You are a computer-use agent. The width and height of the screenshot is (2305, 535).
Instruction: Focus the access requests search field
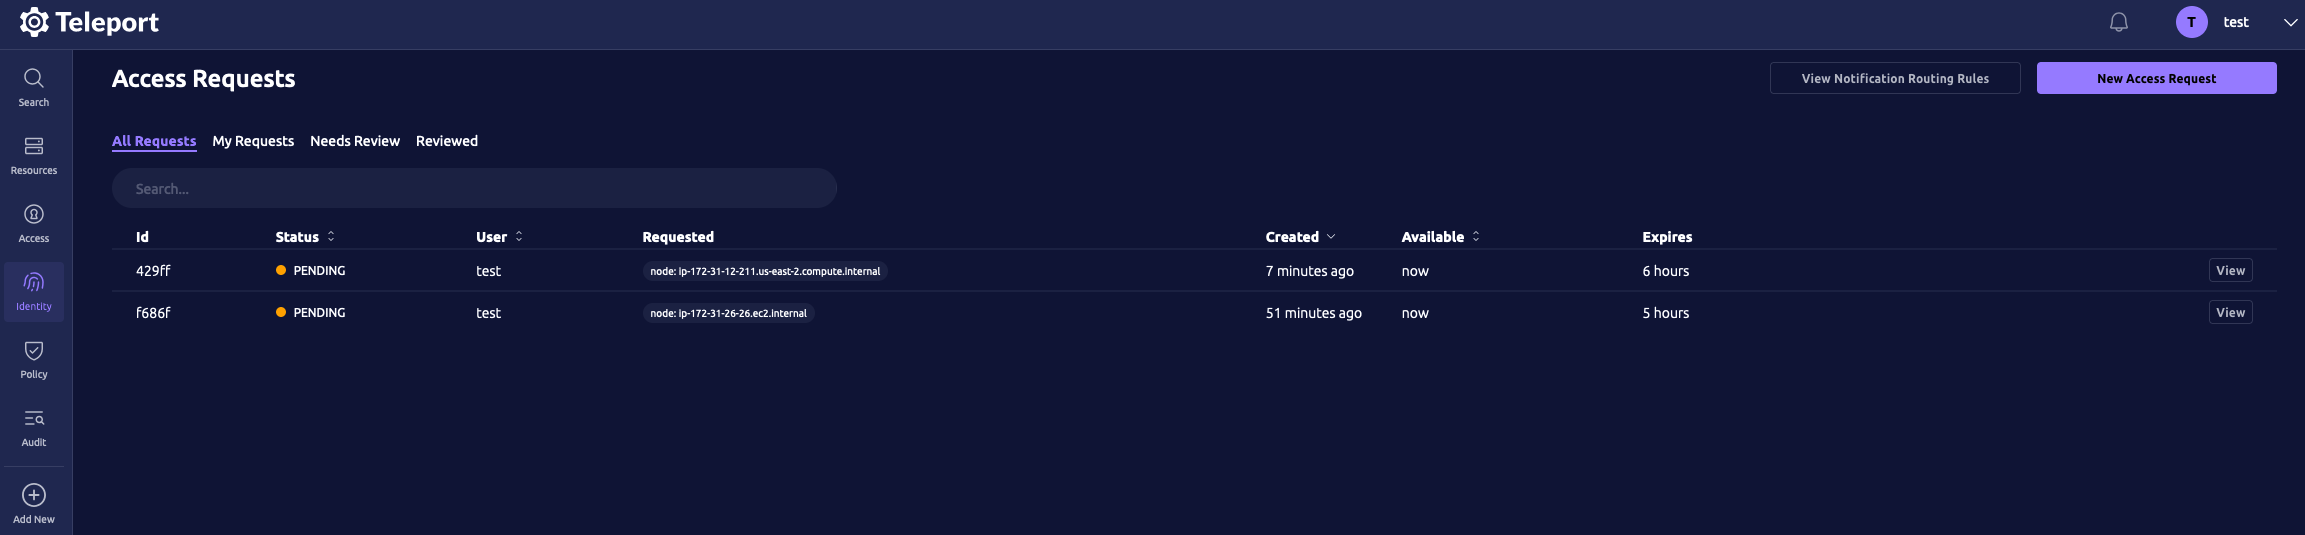coord(474,189)
